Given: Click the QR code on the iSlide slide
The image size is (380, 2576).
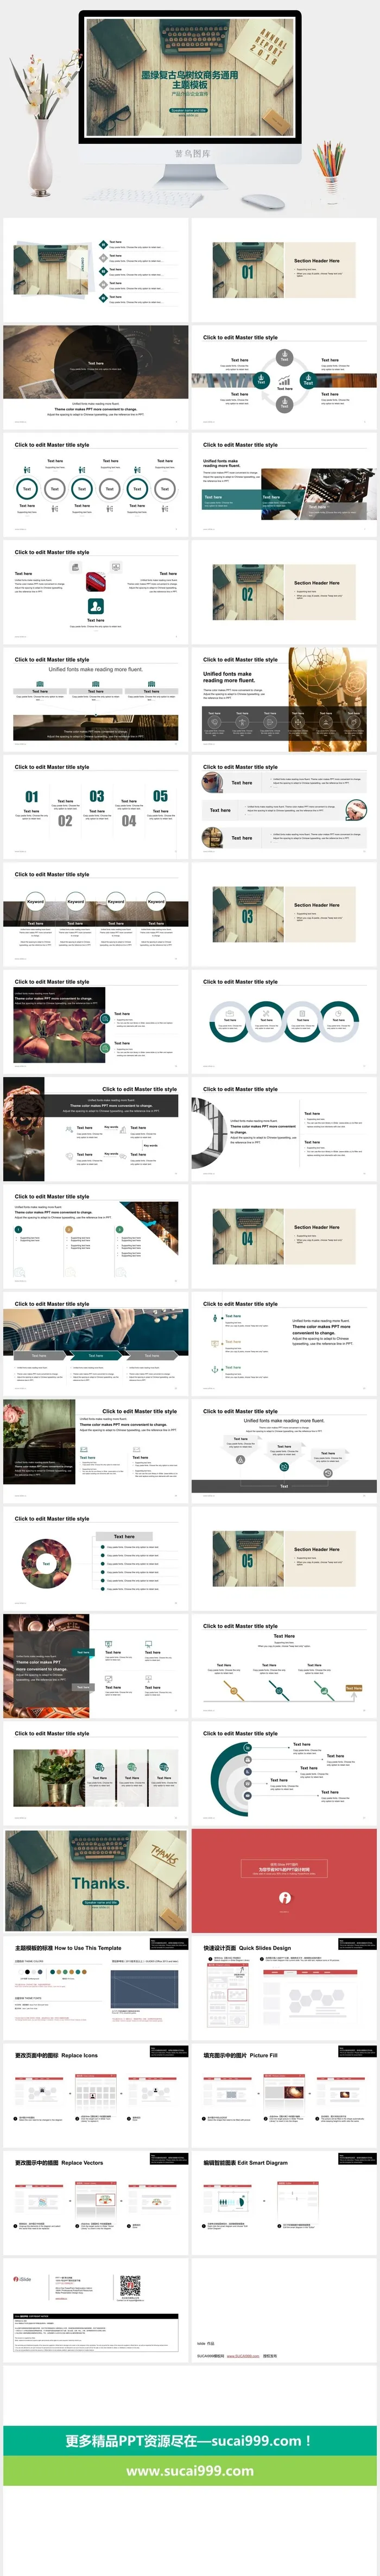Looking at the screenshot, I should coord(130,2286).
